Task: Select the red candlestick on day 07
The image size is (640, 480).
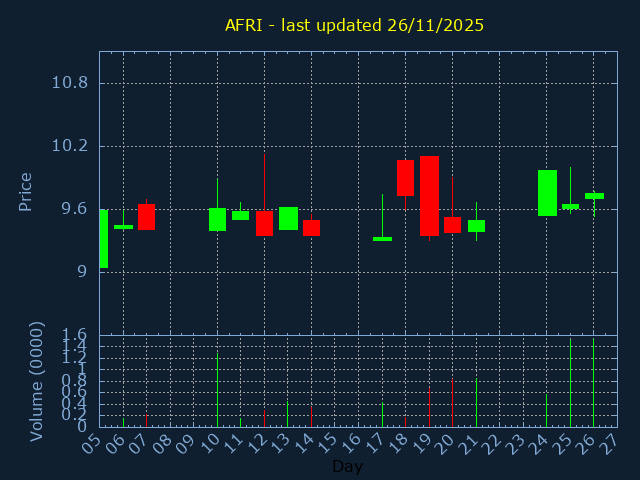Action: coord(146,217)
